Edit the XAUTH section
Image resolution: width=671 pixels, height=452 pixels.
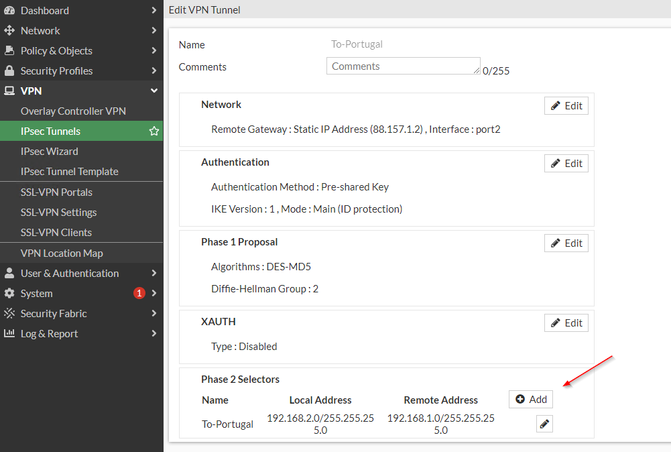[566, 323]
